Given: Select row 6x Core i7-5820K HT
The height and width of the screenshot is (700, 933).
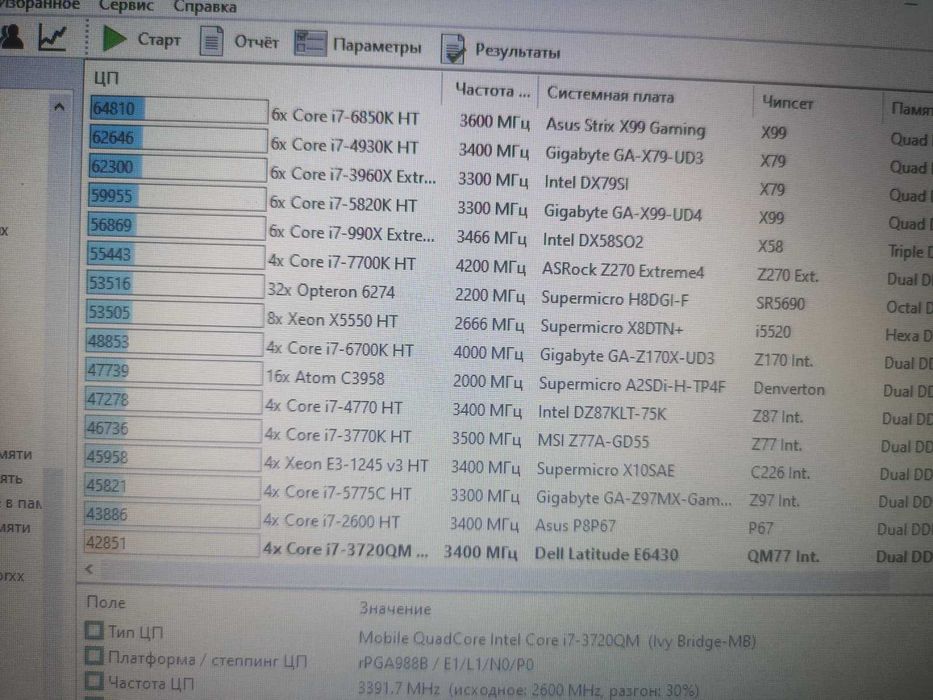Looking at the screenshot, I should 343,204.
